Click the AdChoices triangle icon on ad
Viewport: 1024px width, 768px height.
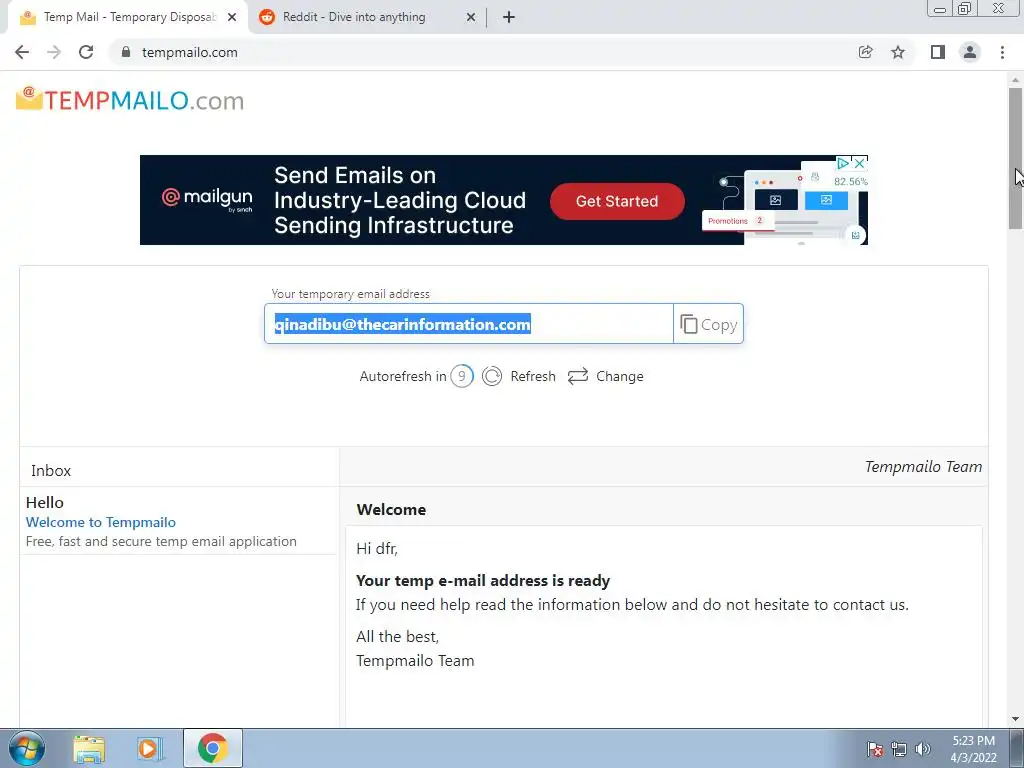coord(843,163)
